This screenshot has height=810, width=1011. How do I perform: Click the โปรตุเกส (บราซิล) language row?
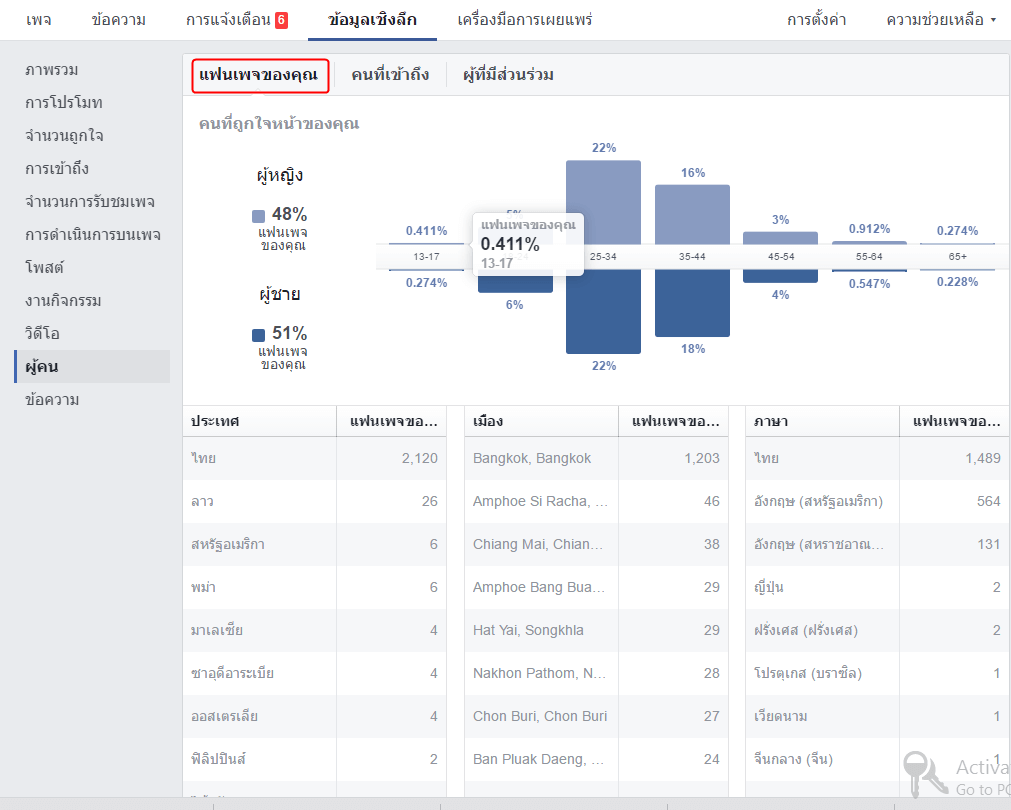pos(878,673)
